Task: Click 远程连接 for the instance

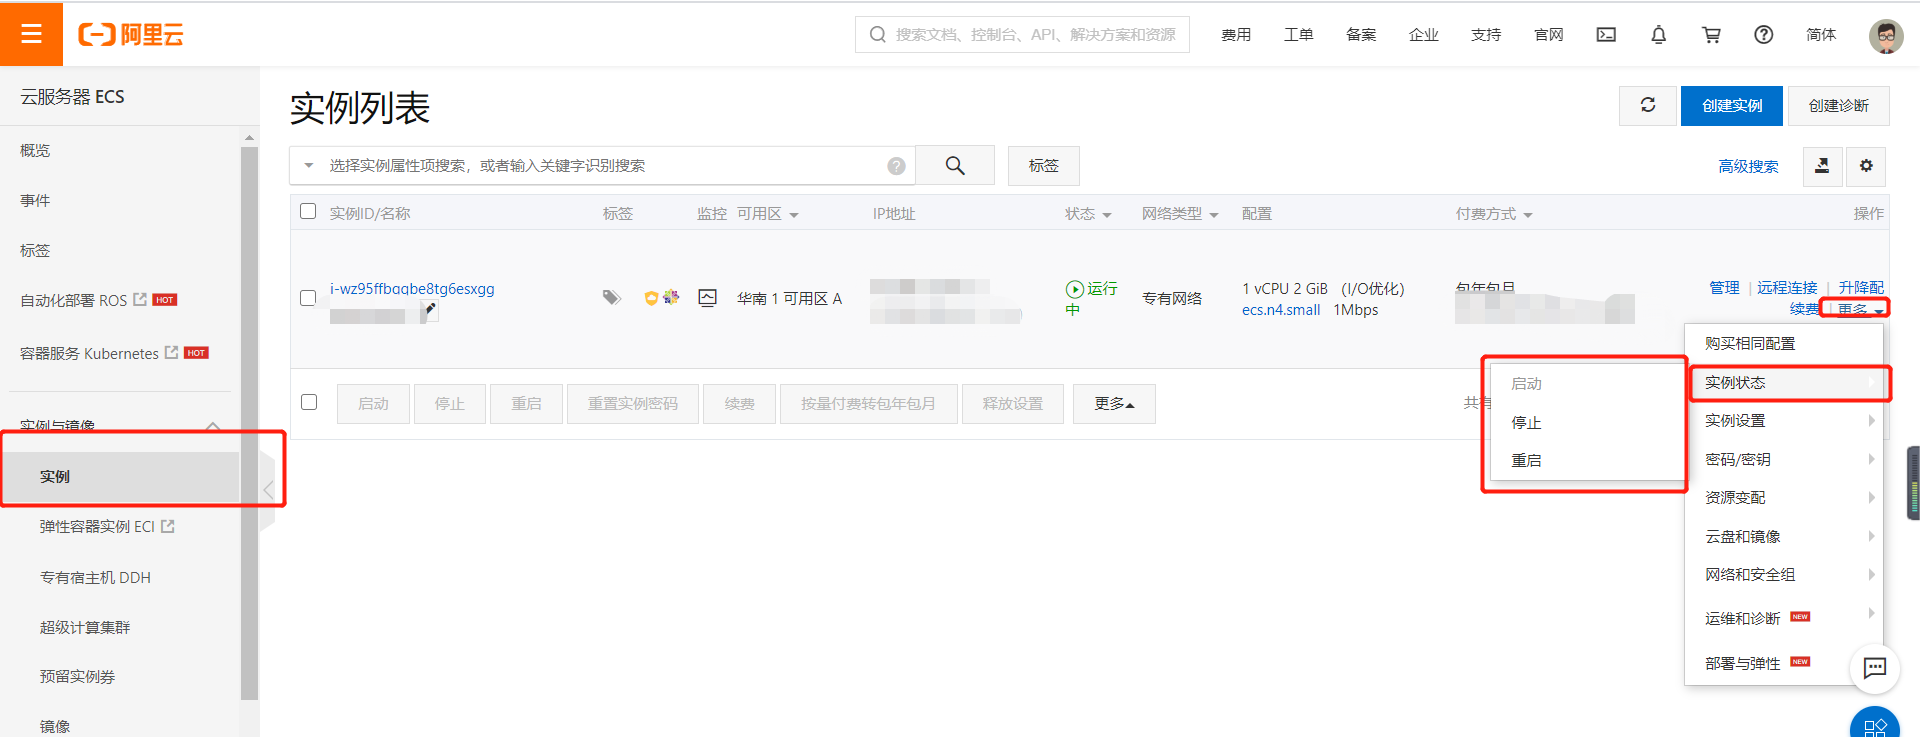Action: click(1787, 288)
